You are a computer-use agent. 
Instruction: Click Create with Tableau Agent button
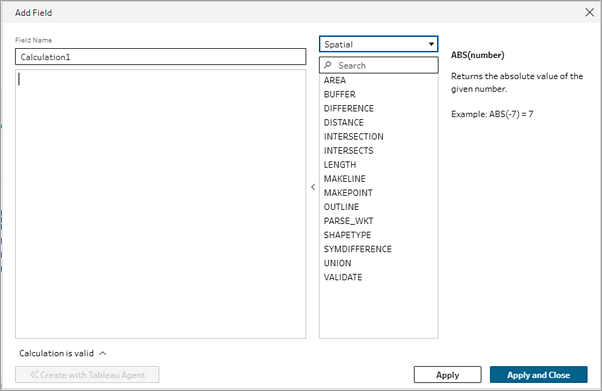click(87, 375)
